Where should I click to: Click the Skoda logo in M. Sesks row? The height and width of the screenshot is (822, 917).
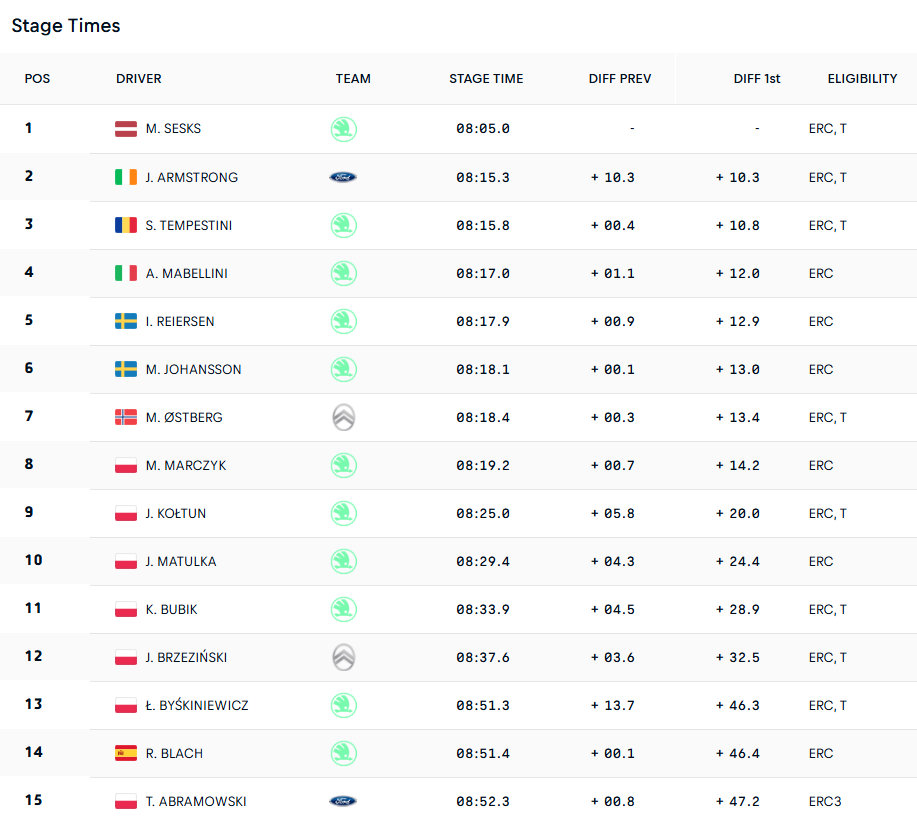pos(343,129)
